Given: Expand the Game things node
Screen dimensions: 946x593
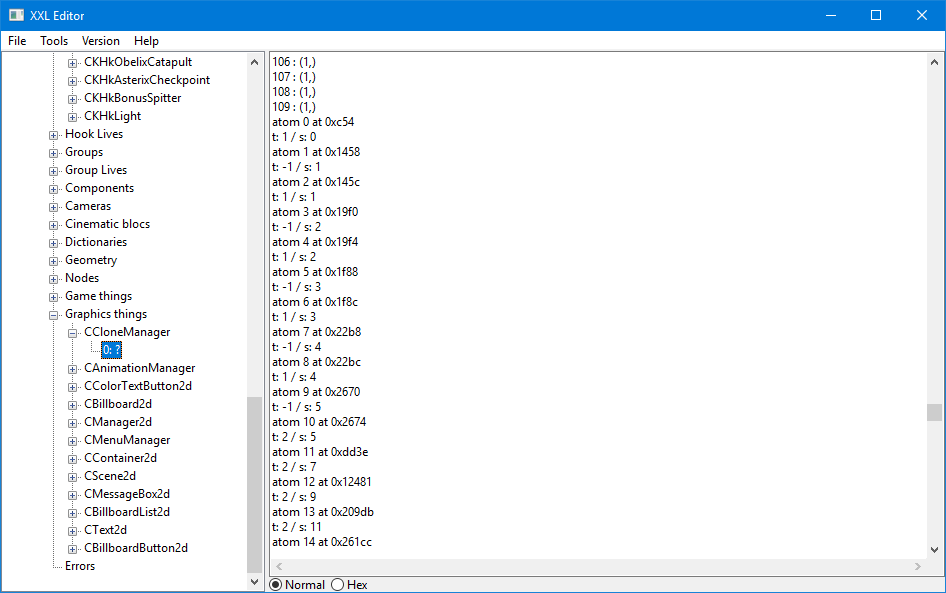Looking at the screenshot, I should 53,297.
